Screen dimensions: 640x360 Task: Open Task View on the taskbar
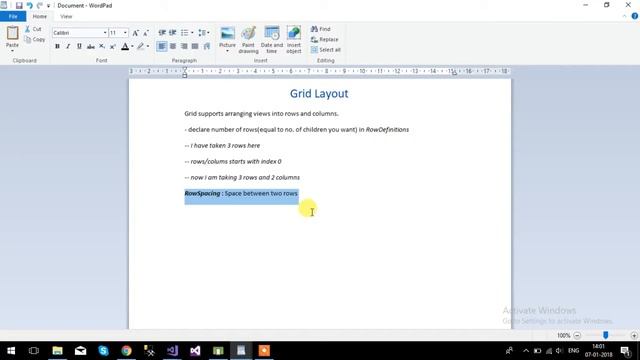[34, 351]
